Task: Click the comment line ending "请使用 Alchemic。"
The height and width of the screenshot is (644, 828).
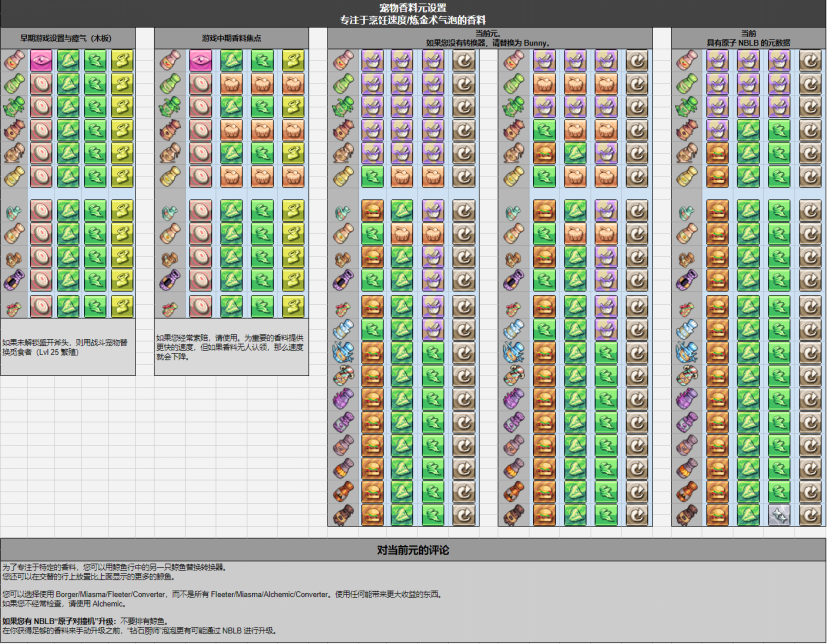Action: (x=64, y=603)
